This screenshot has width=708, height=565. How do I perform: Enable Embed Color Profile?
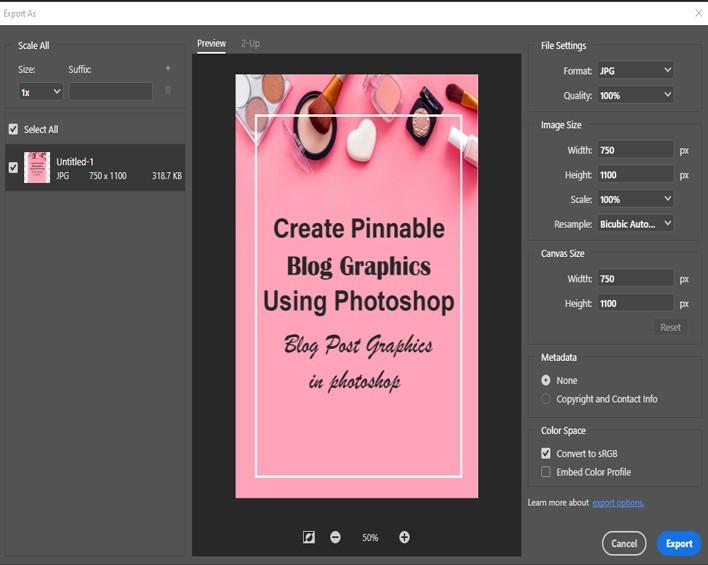tap(545, 472)
